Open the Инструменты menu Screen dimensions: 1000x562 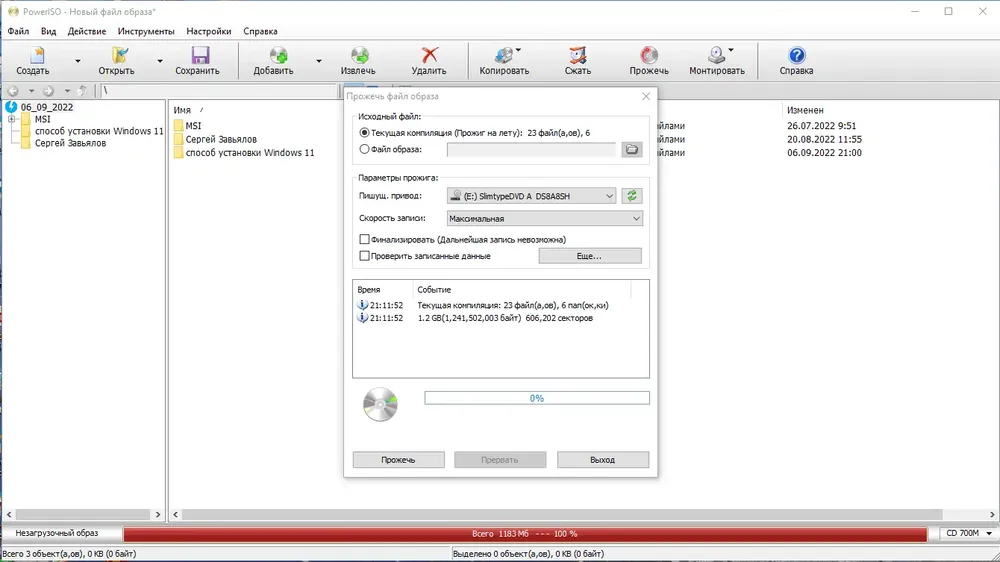pyautogui.click(x=145, y=31)
